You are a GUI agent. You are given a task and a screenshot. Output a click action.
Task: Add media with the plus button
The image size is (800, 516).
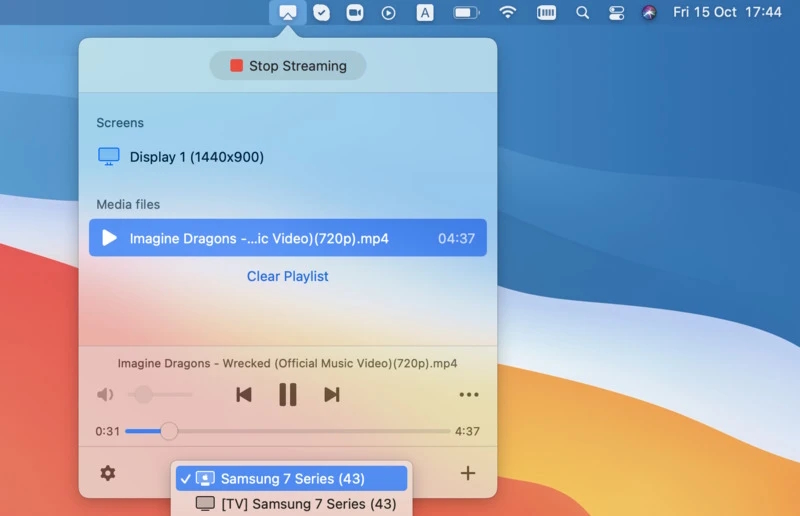[468, 473]
